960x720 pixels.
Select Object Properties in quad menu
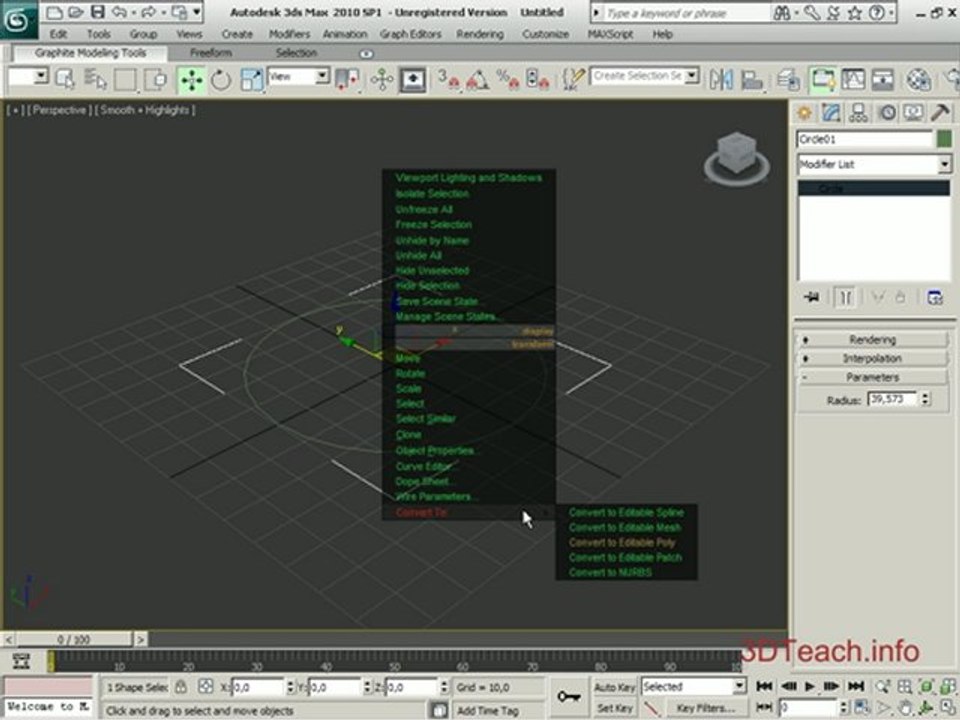coord(435,451)
